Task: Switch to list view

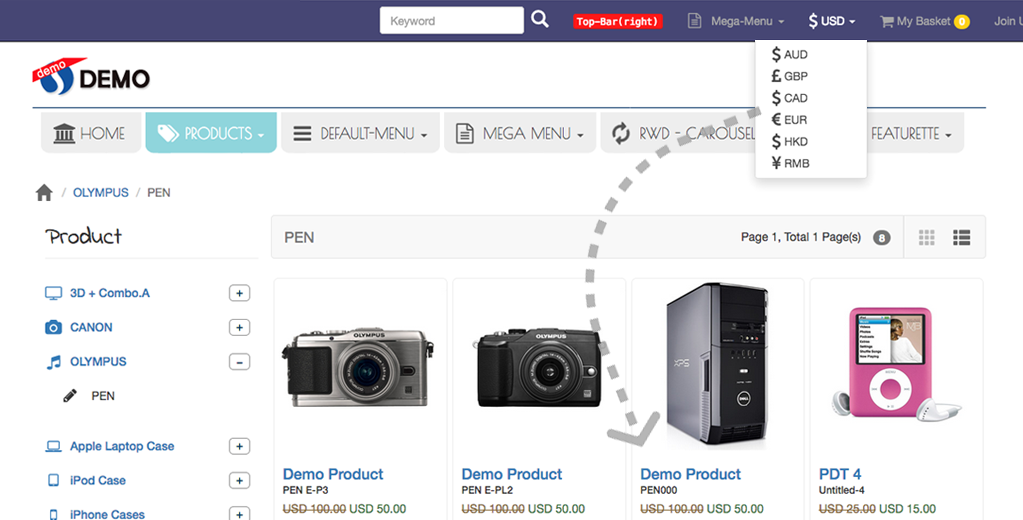Action: tap(961, 237)
